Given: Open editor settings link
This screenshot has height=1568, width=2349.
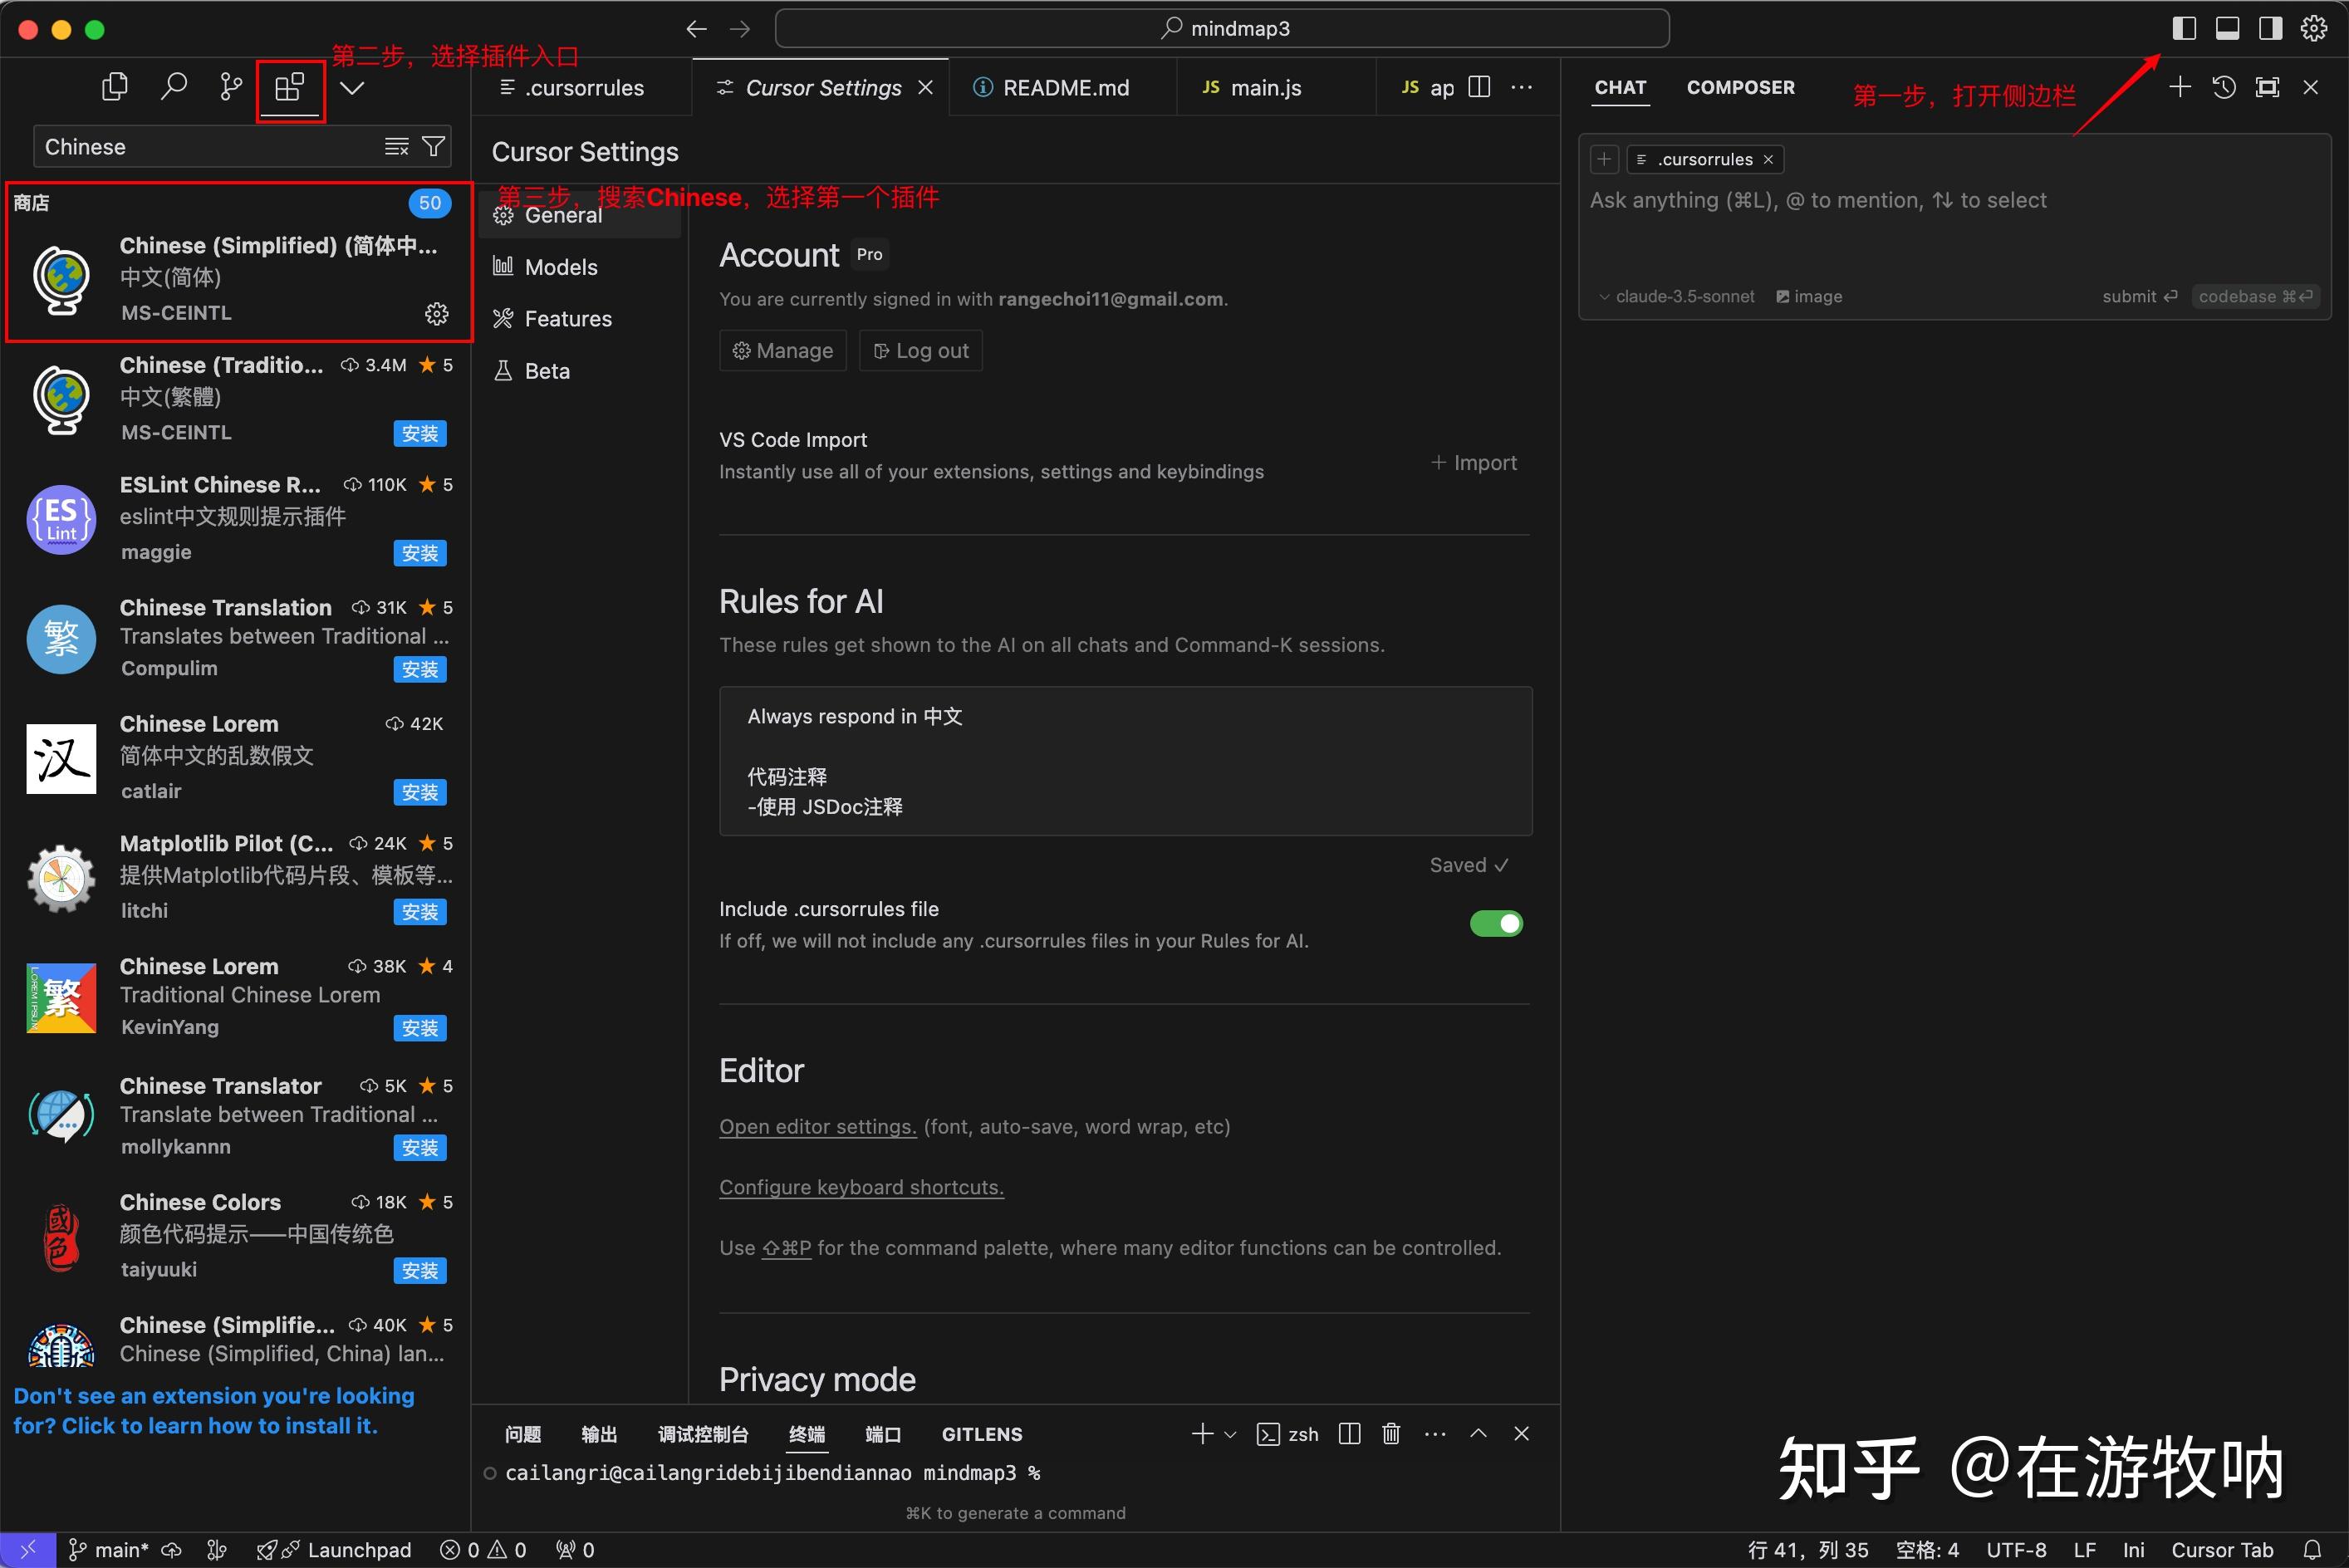Looking at the screenshot, I should click(817, 1127).
